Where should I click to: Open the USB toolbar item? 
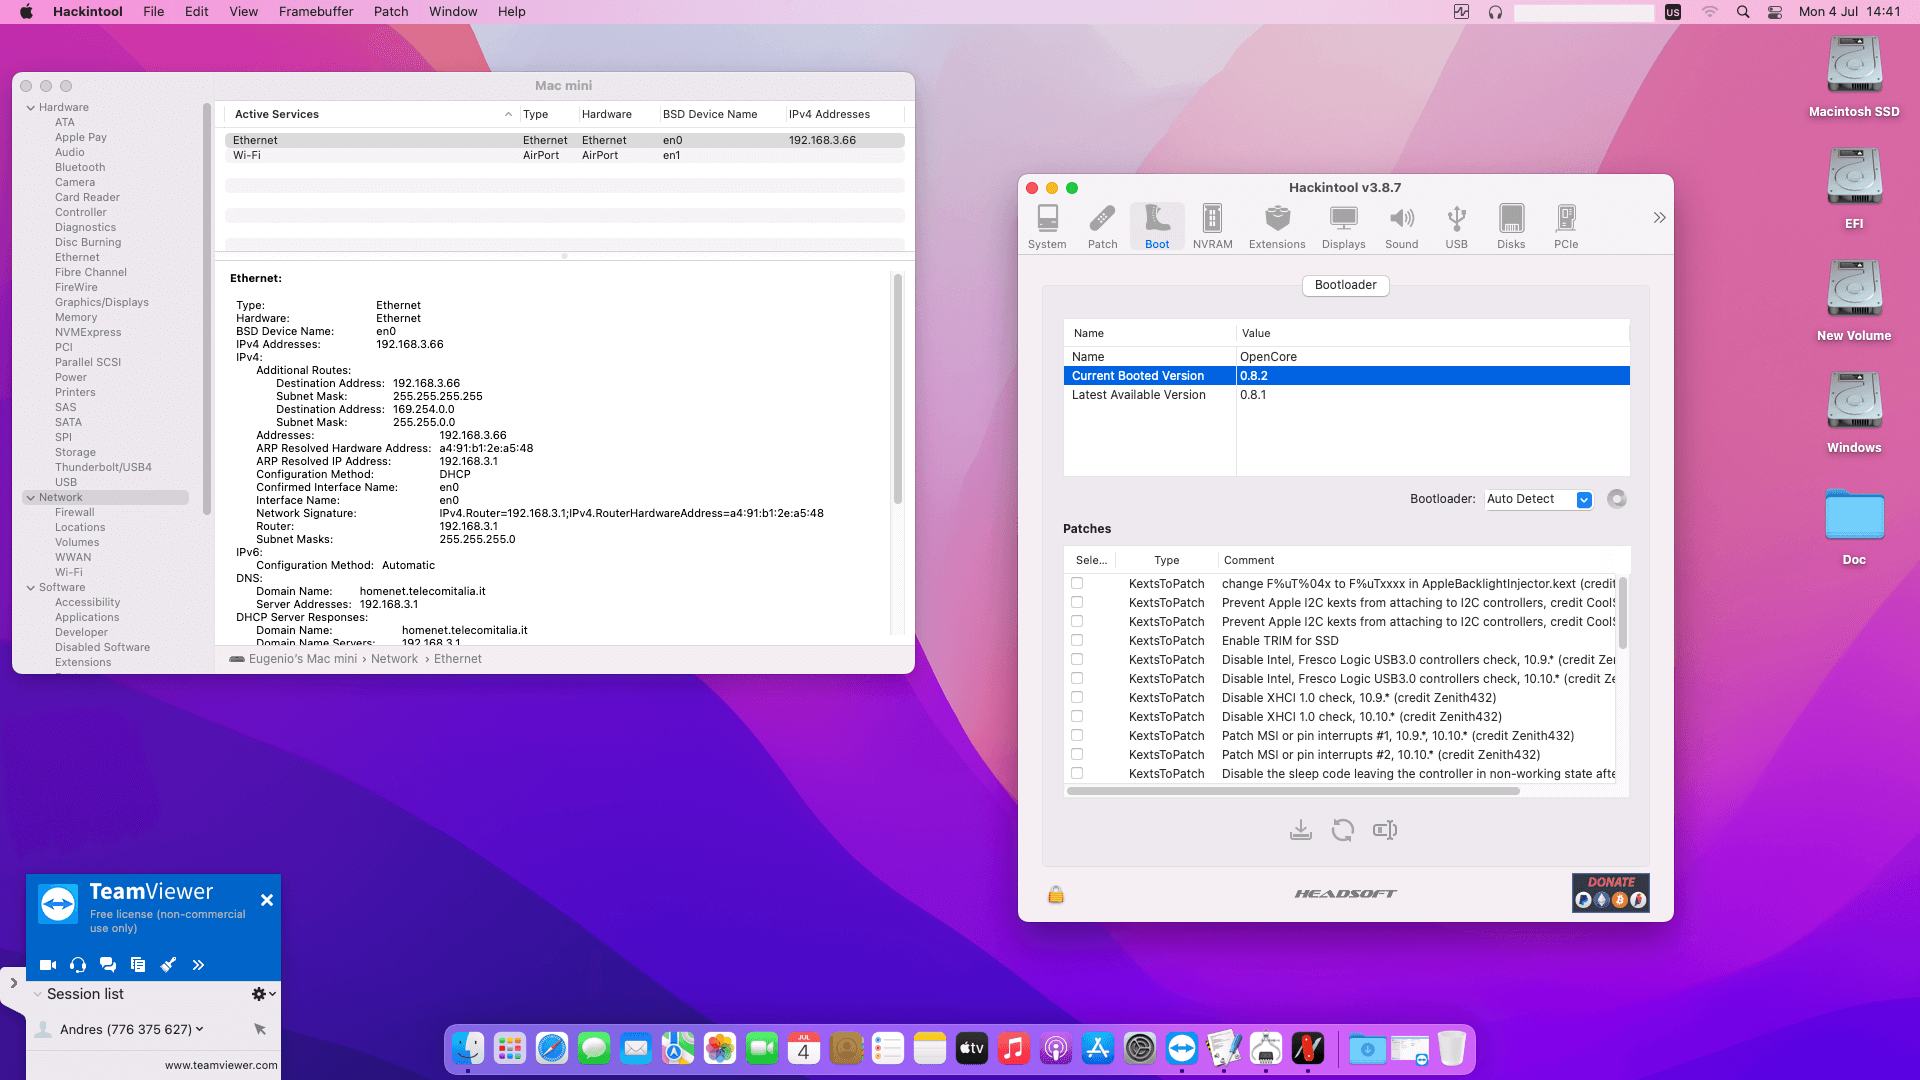1456,227
